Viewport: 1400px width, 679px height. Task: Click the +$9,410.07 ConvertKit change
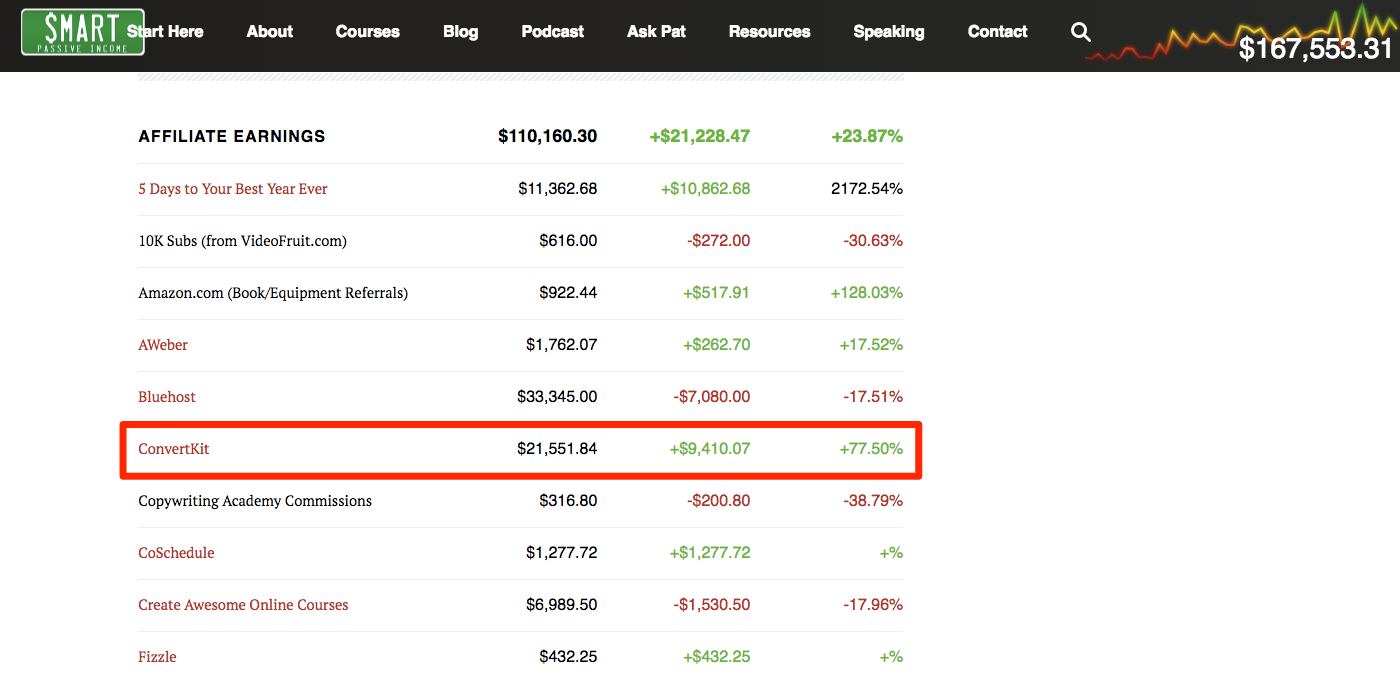click(x=710, y=449)
